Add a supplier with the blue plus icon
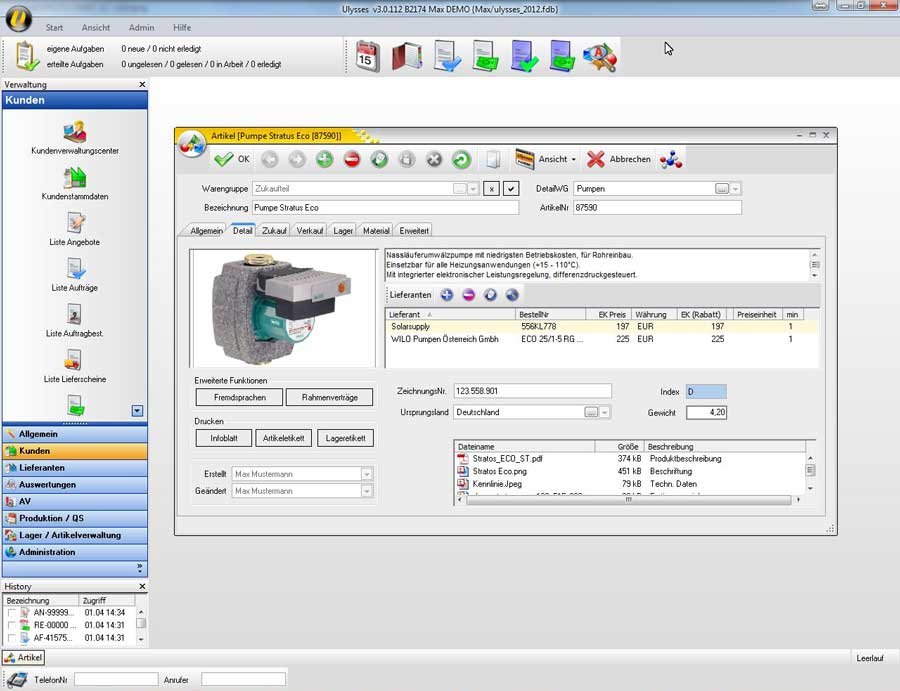The width and height of the screenshot is (900, 691). click(447, 295)
